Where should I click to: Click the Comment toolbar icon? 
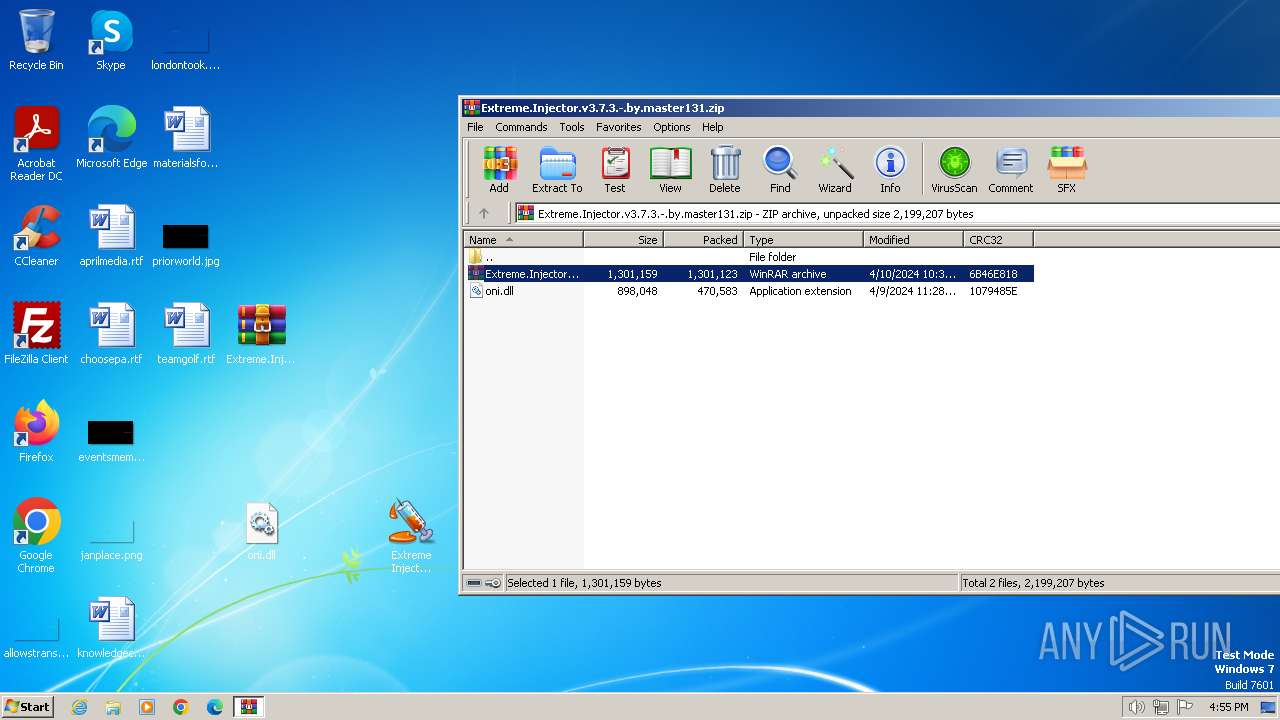(1011, 169)
